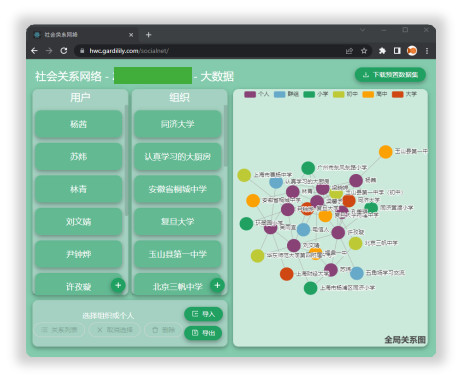Image resolution: width=463 pixels, height=382 pixels.
Task: Go forward in browser history
Action: 49,51
